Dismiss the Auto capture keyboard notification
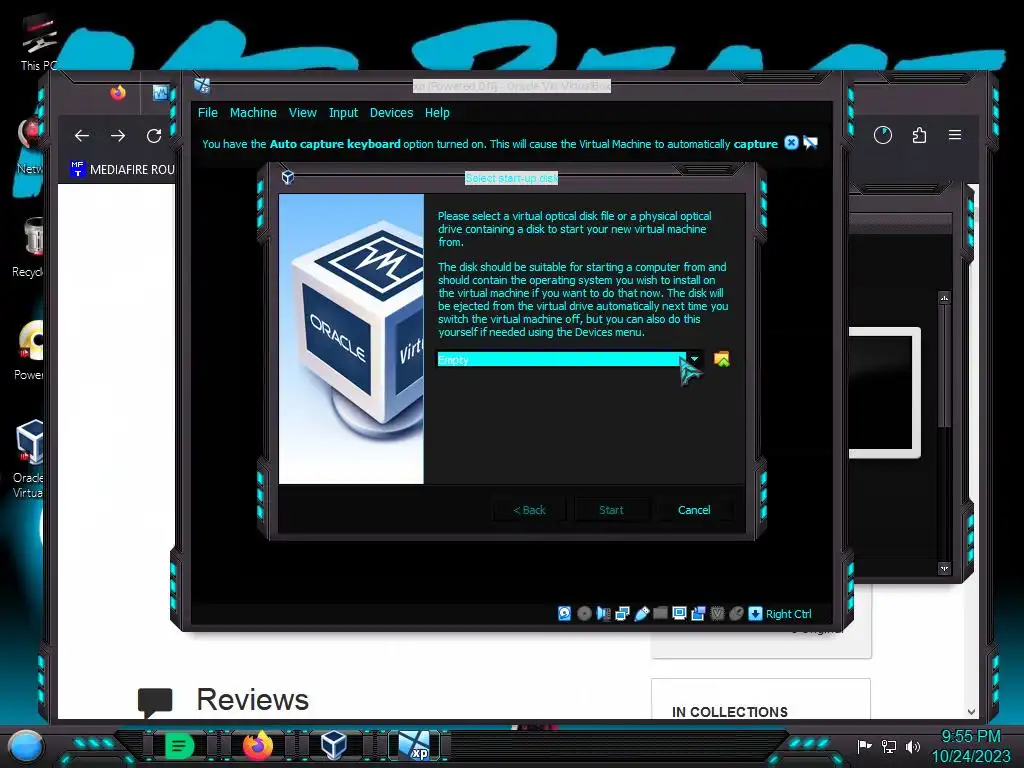1024x768 pixels. (x=791, y=142)
